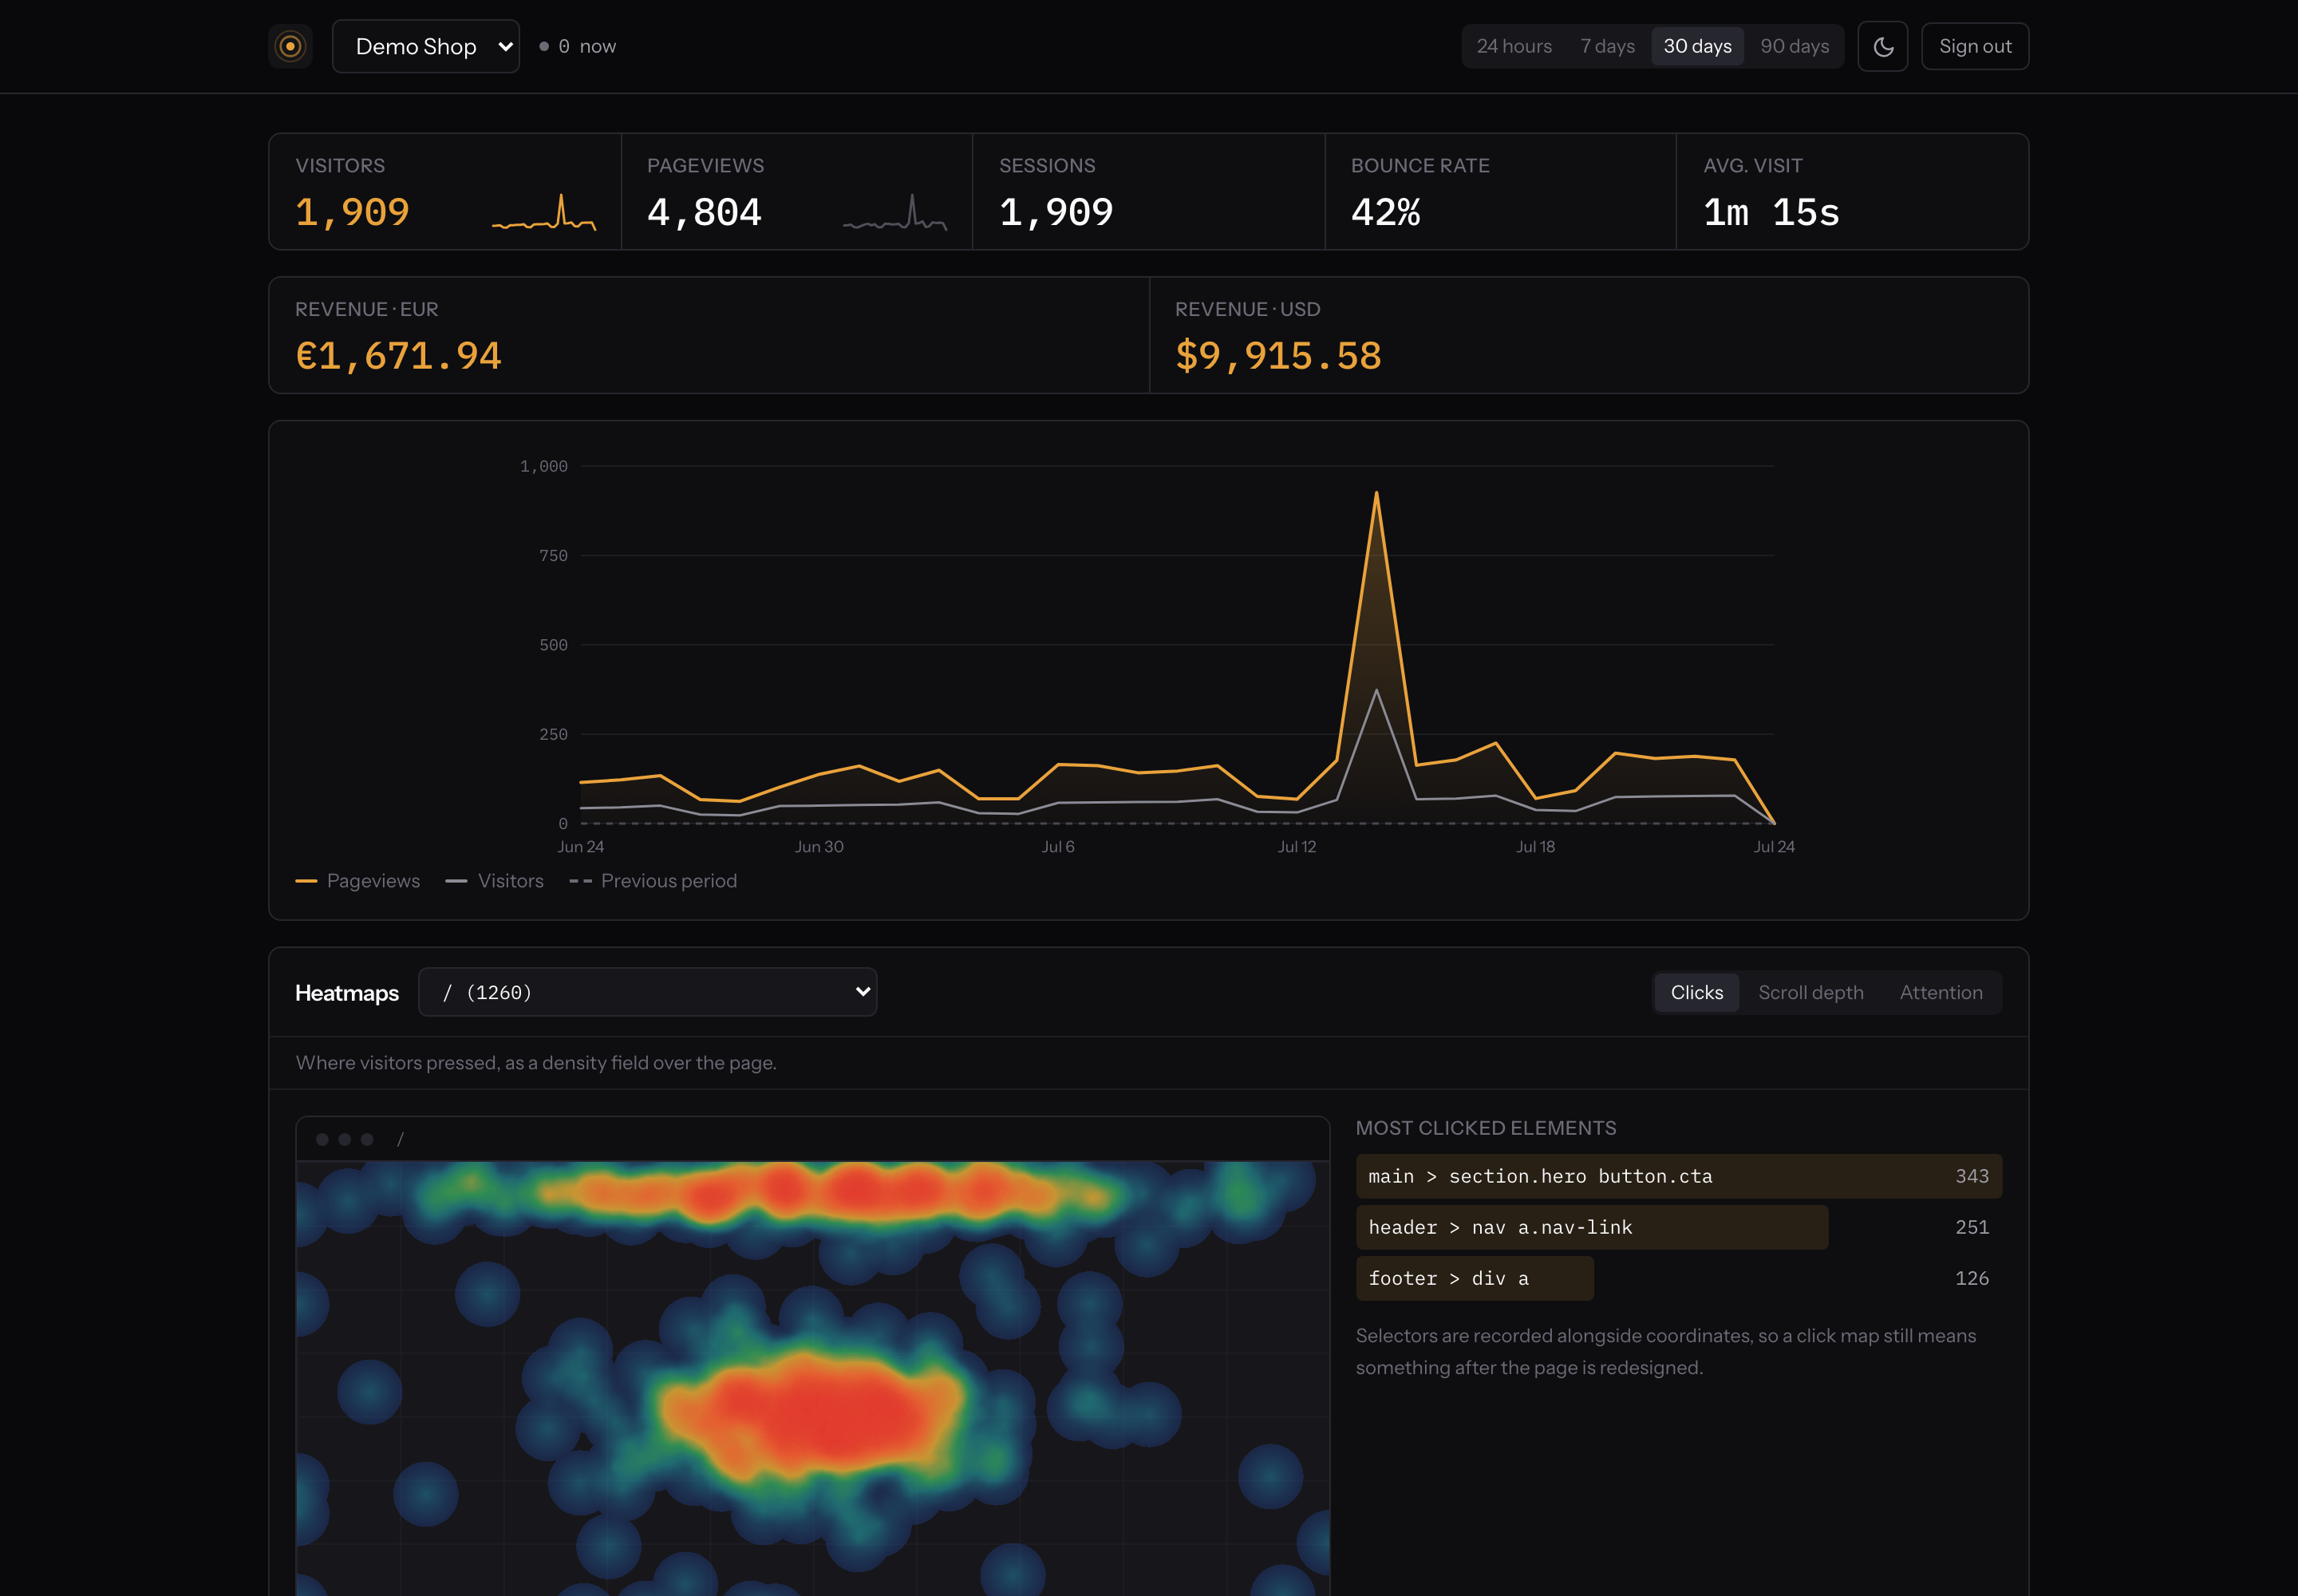Viewport: 2298px width, 1596px height.
Task: Click the EUR revenue €1,671.94
Action: [x=398, y=356]
